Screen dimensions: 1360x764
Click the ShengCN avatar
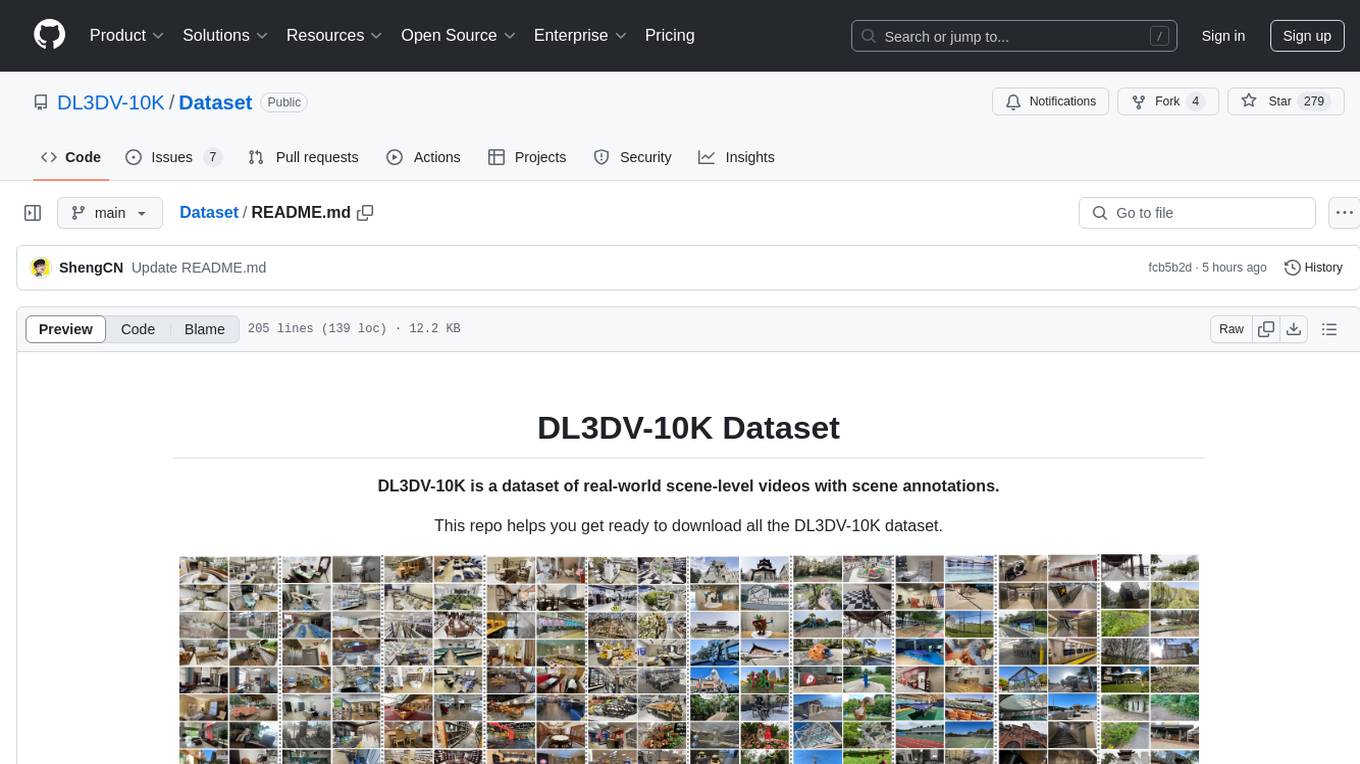[41, 268]
